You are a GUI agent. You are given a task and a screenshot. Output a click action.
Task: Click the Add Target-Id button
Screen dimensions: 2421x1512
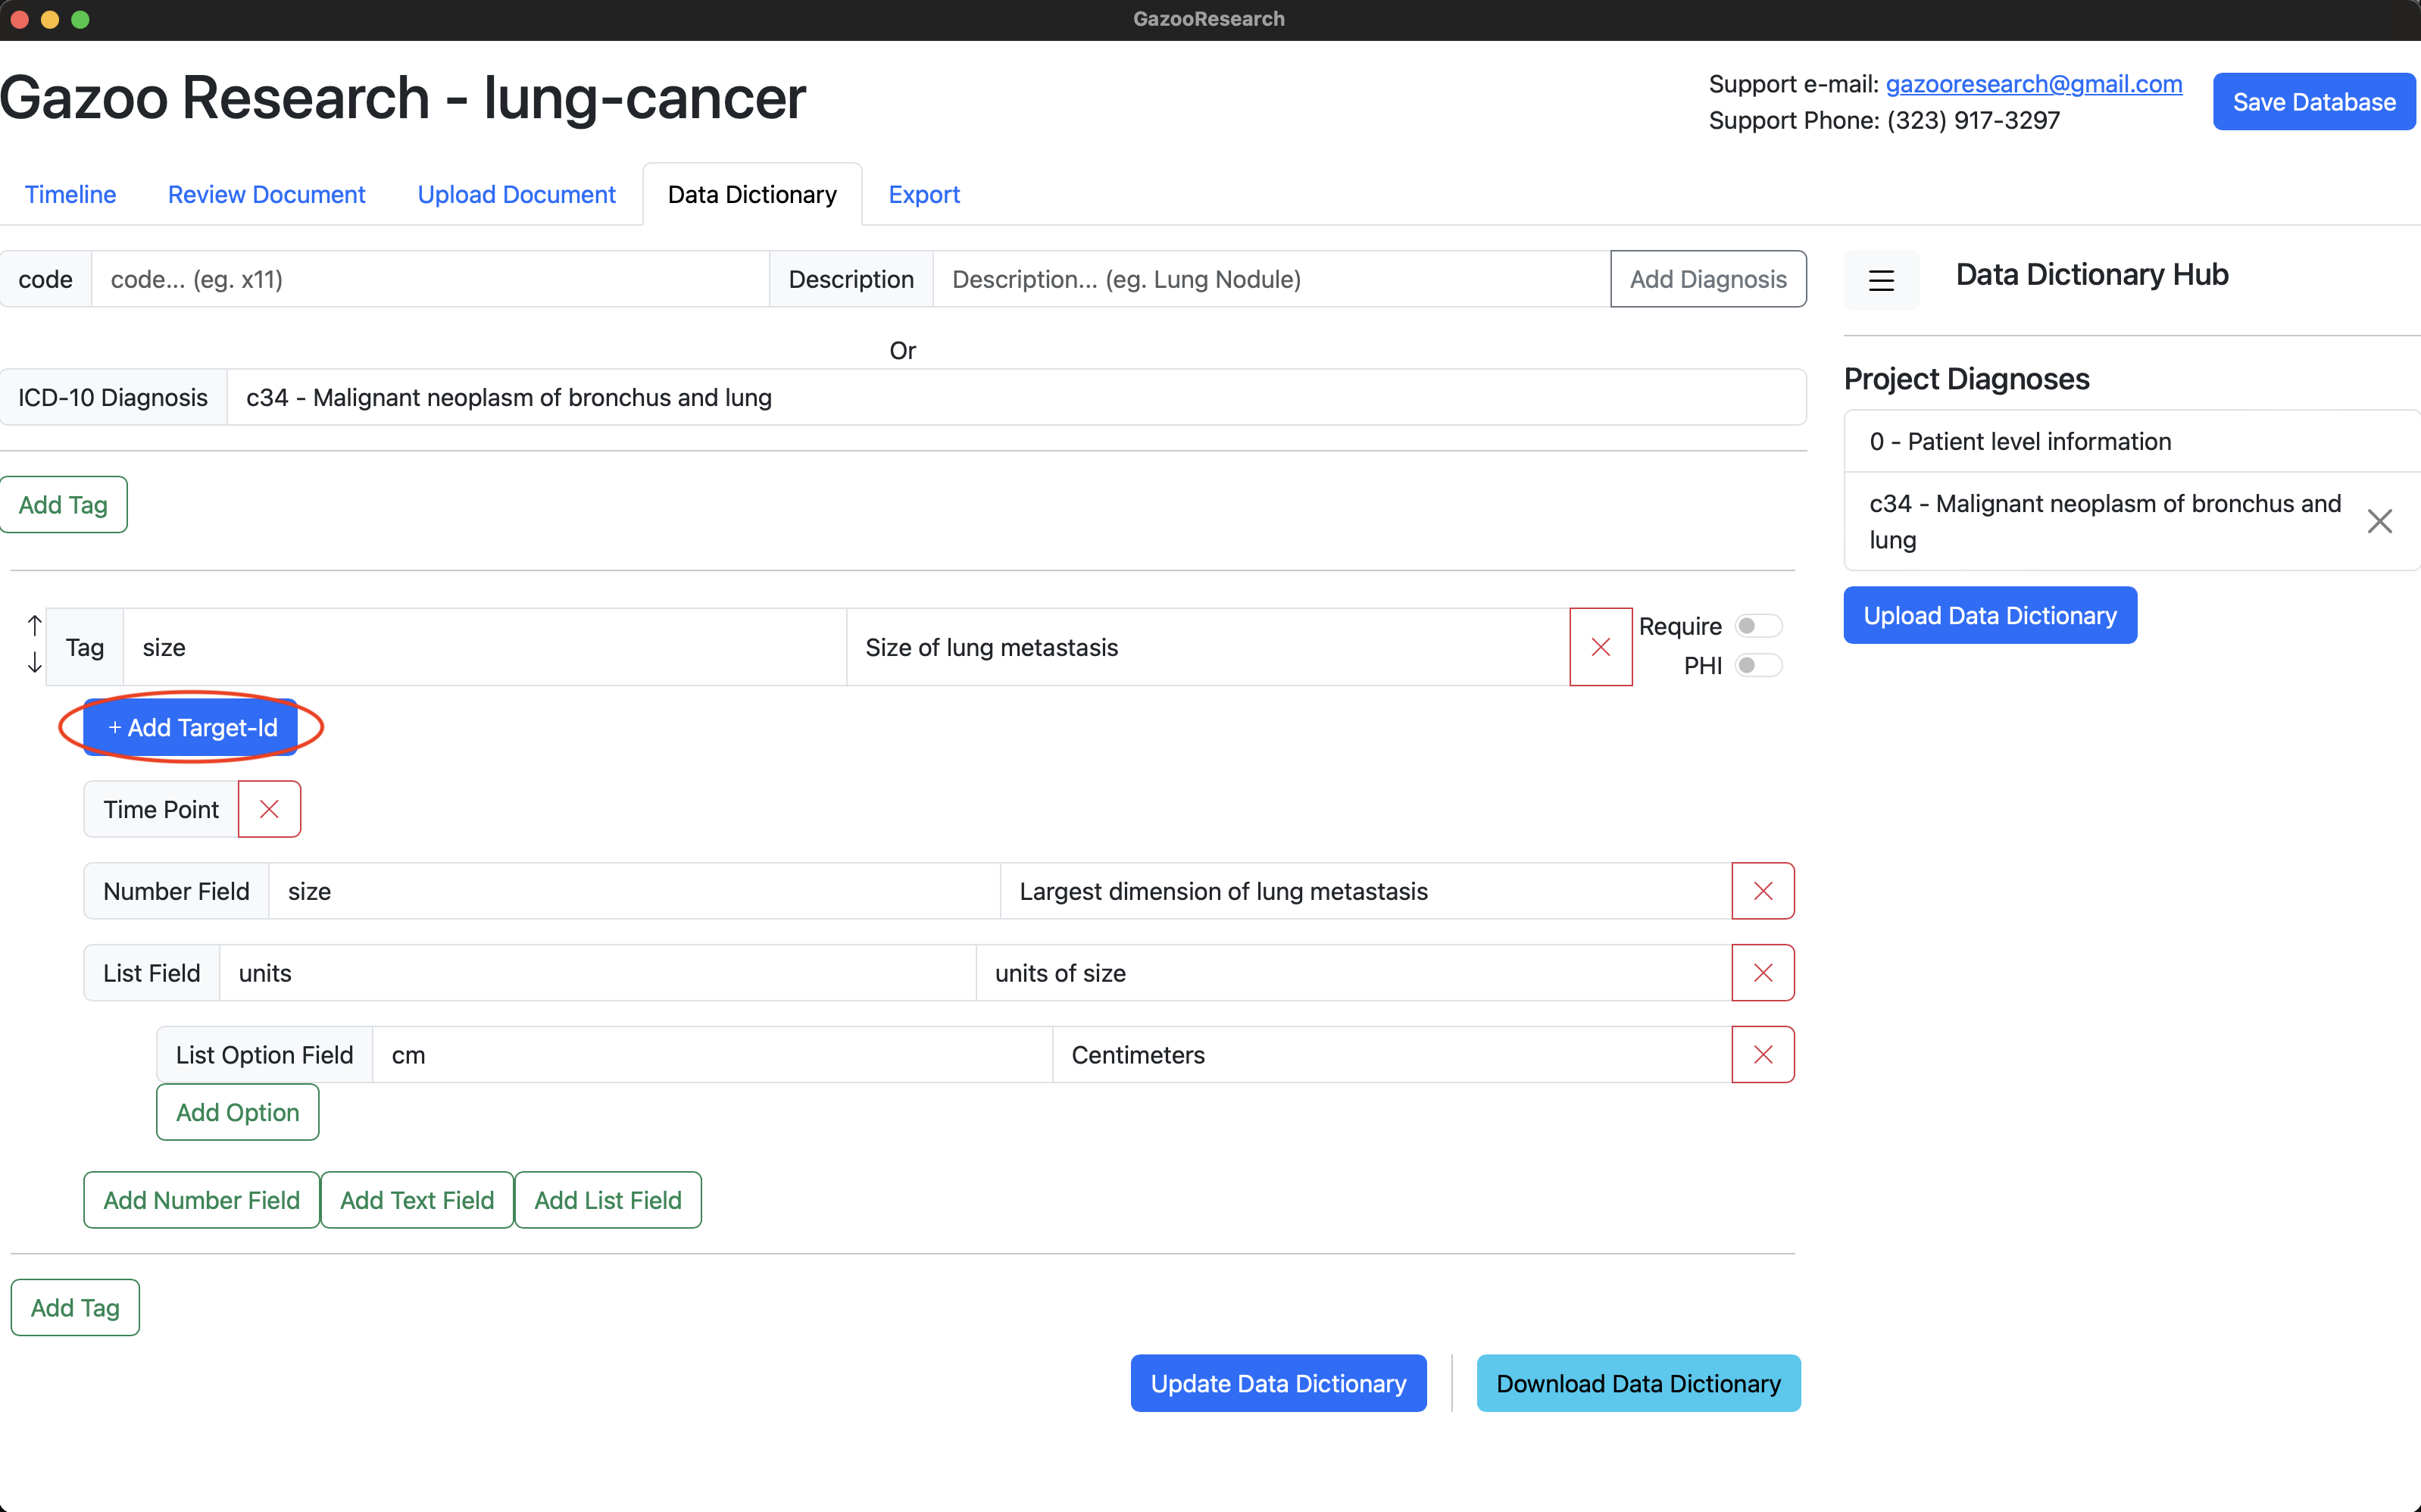tap(191, 727)
